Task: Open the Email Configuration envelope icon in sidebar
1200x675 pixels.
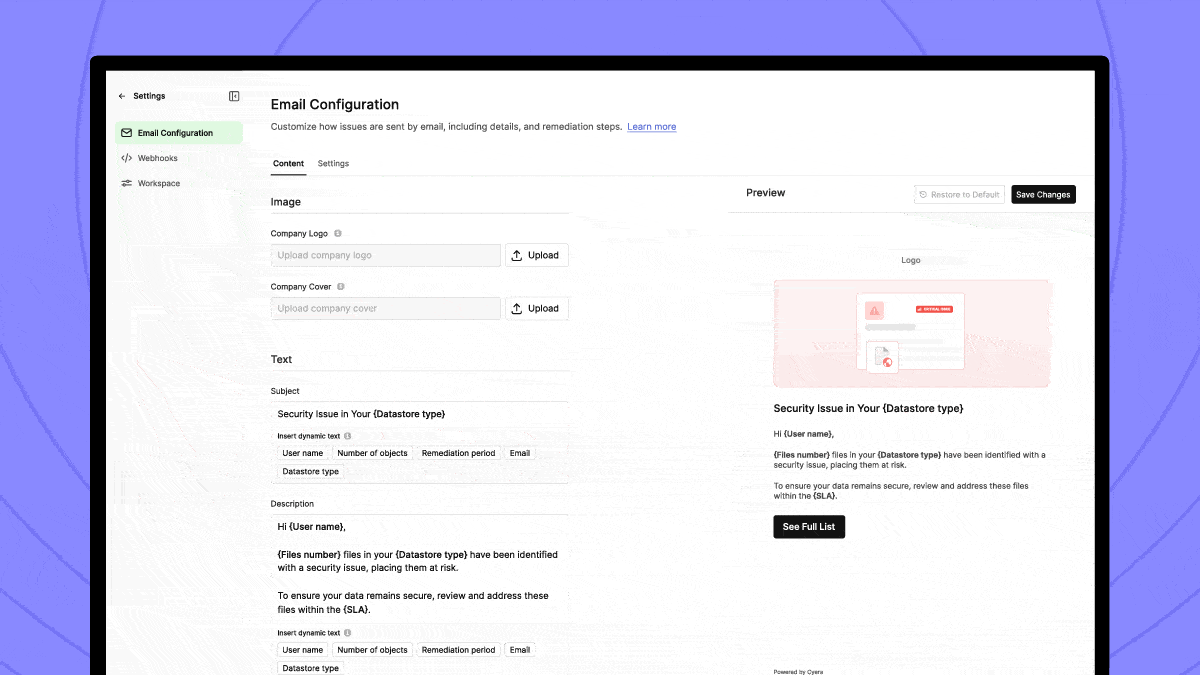Action: click(x=126, y=132)
